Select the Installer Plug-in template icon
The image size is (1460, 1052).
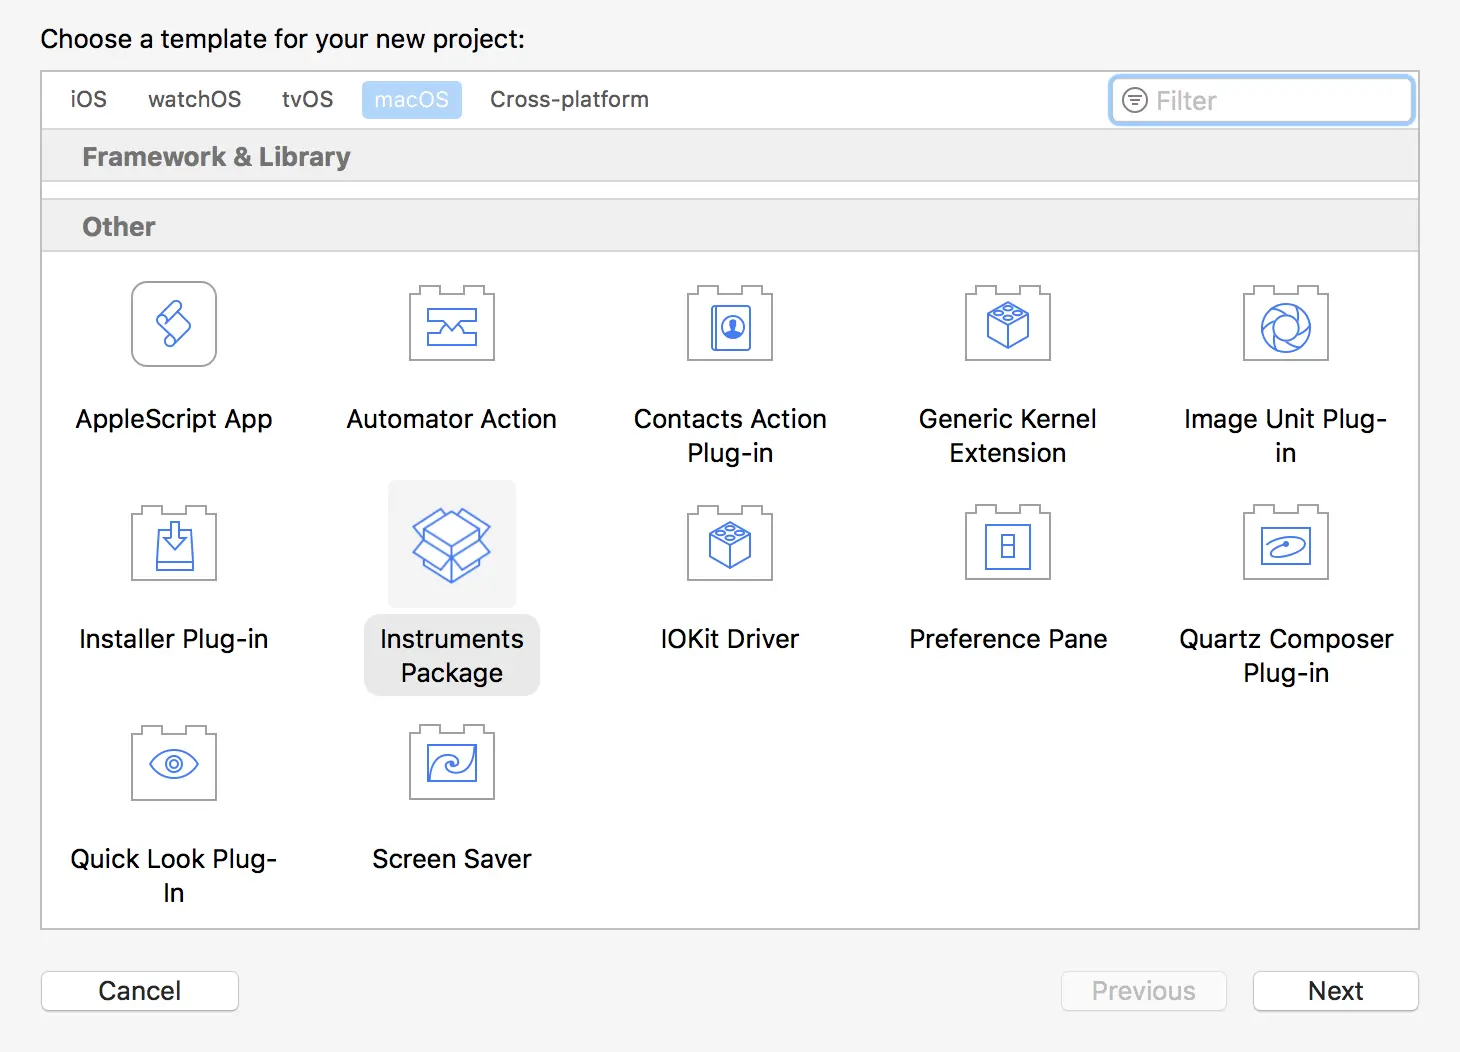coord(174,544)
